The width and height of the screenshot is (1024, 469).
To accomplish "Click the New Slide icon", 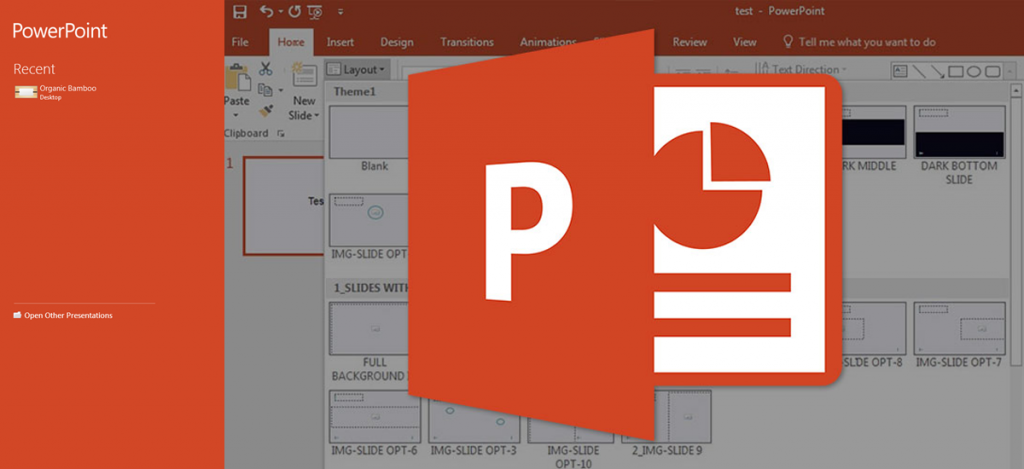I will [x=304, y=76].
